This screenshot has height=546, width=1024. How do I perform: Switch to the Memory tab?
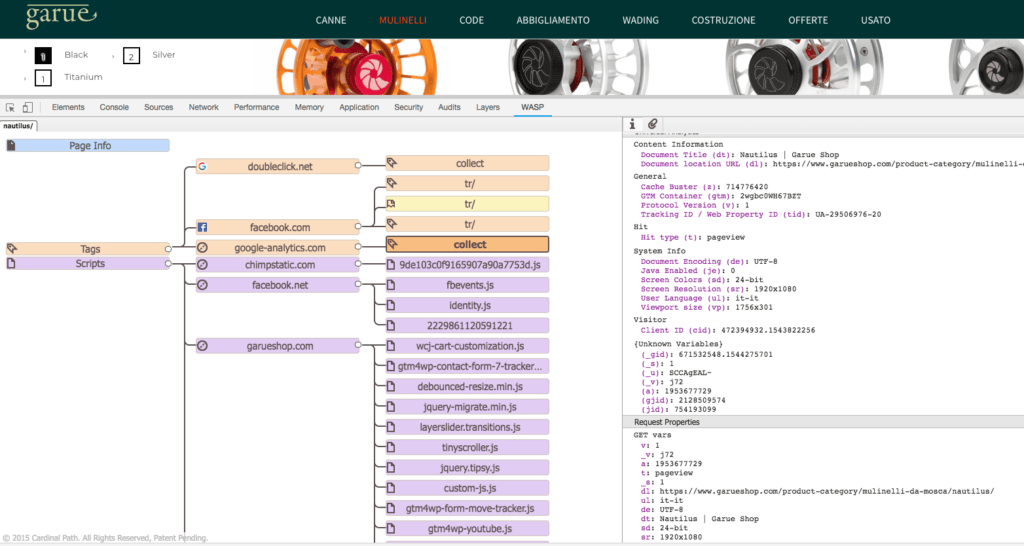(x=309, y=107)
